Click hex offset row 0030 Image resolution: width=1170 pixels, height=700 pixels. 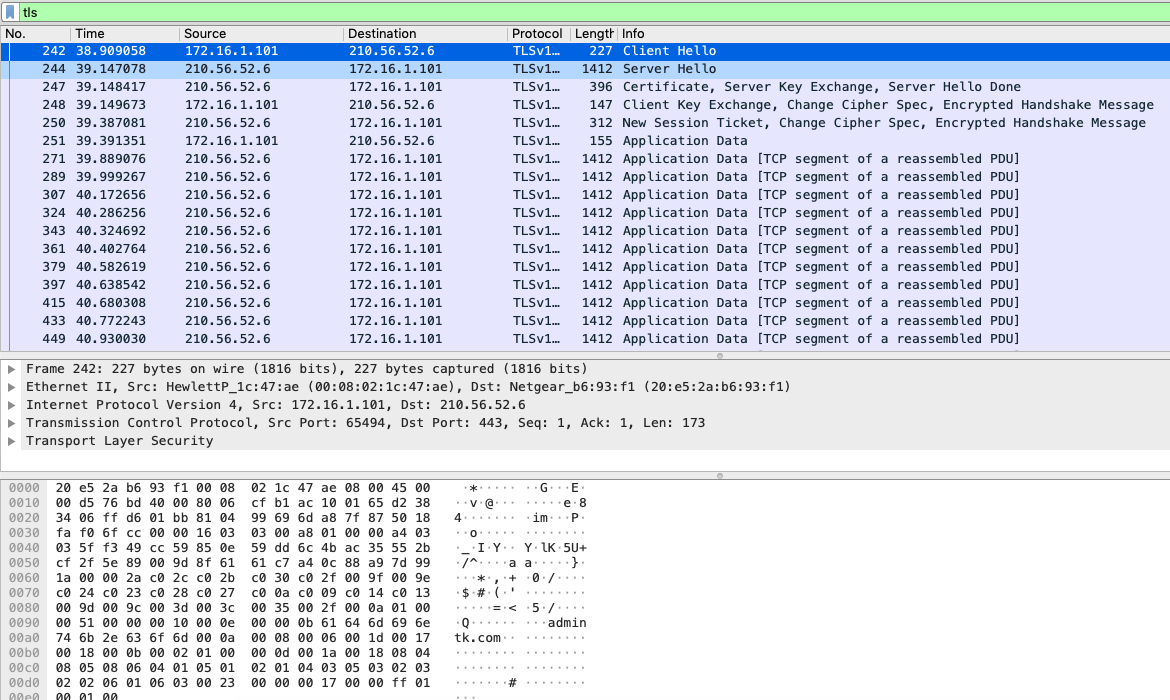click(24, 533)
